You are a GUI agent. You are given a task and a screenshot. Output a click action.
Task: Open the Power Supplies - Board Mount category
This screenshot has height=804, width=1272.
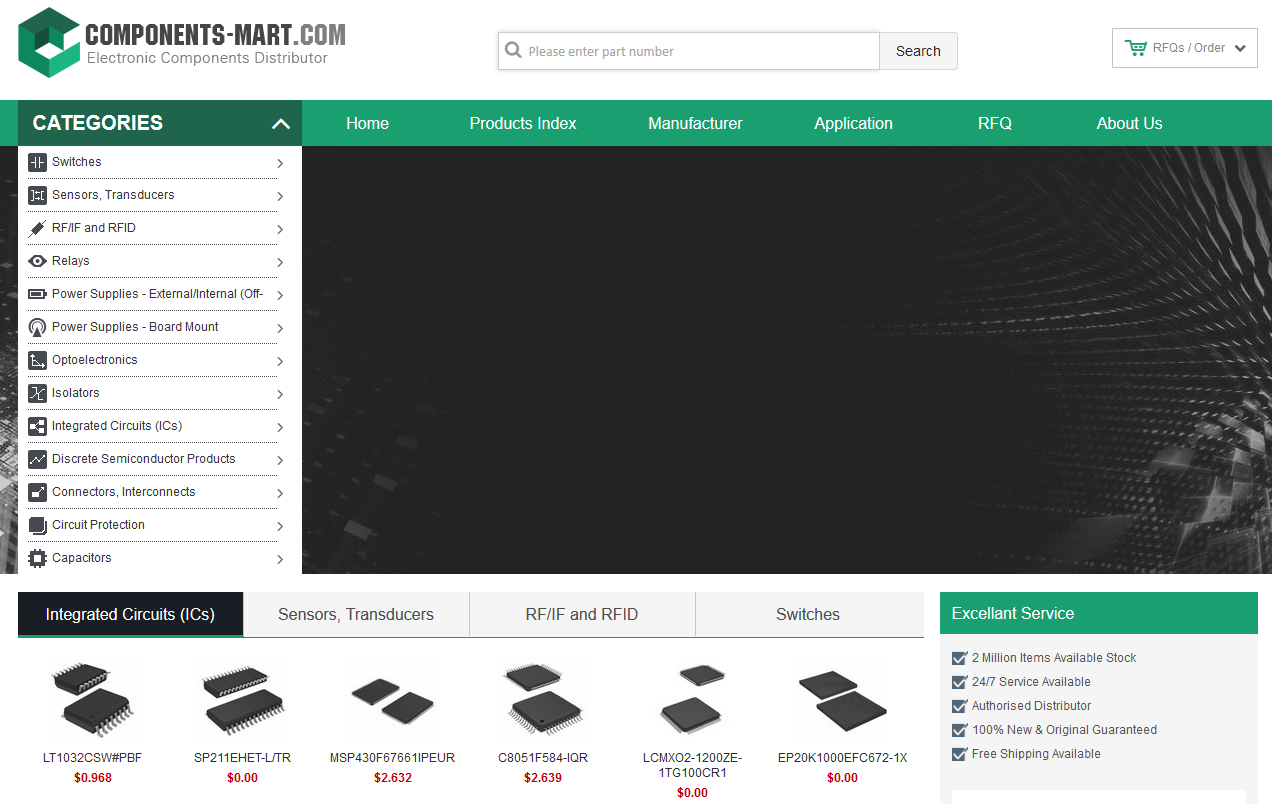pyautogui.click(x=135, y=327)
